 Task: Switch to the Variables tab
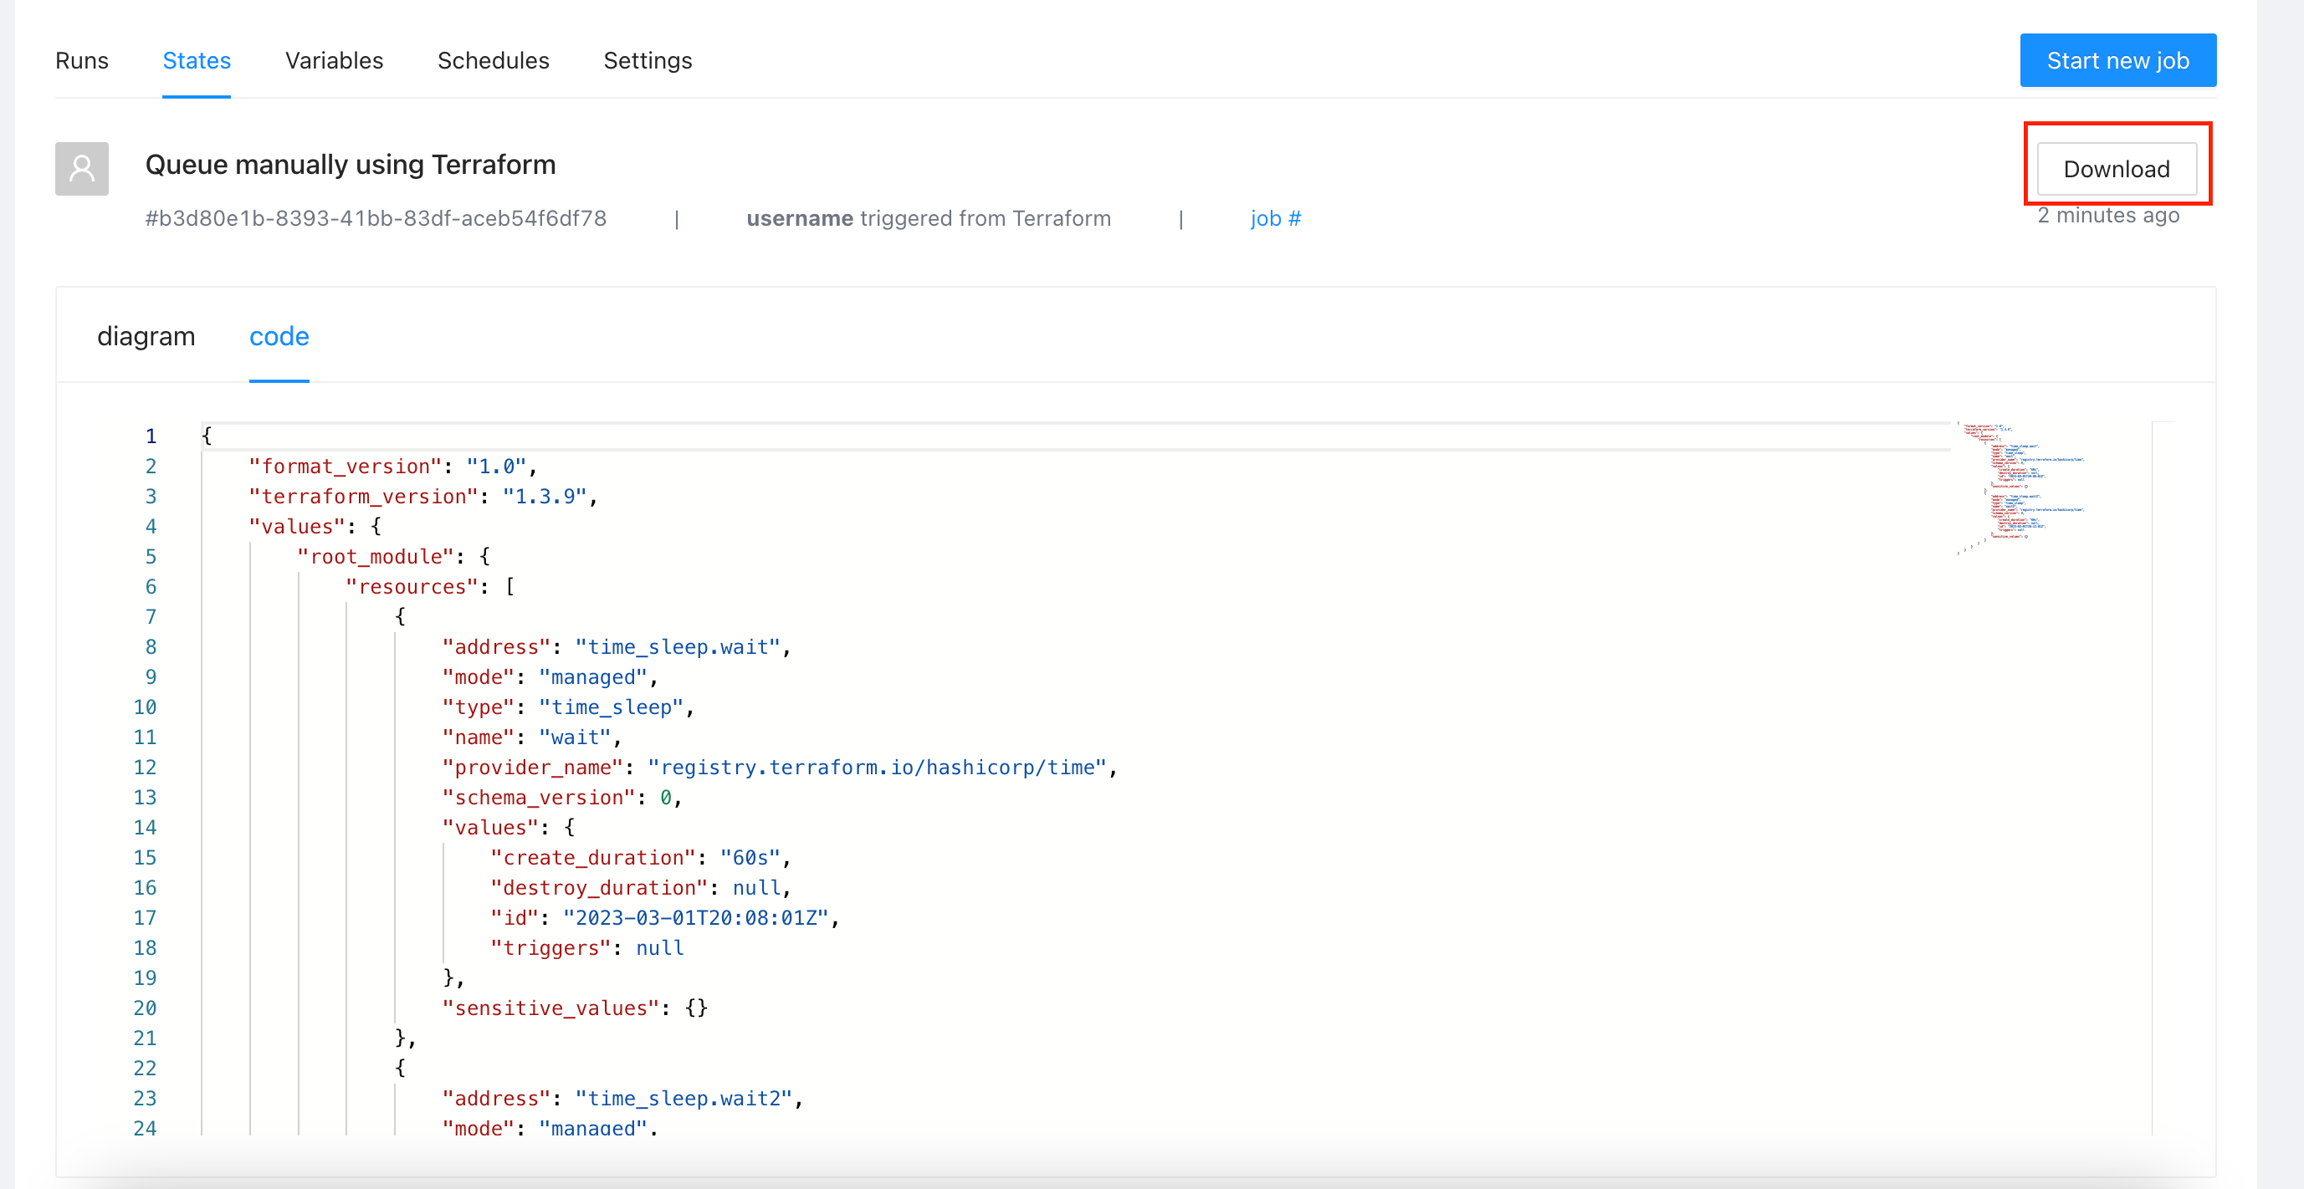pos(334,61)
